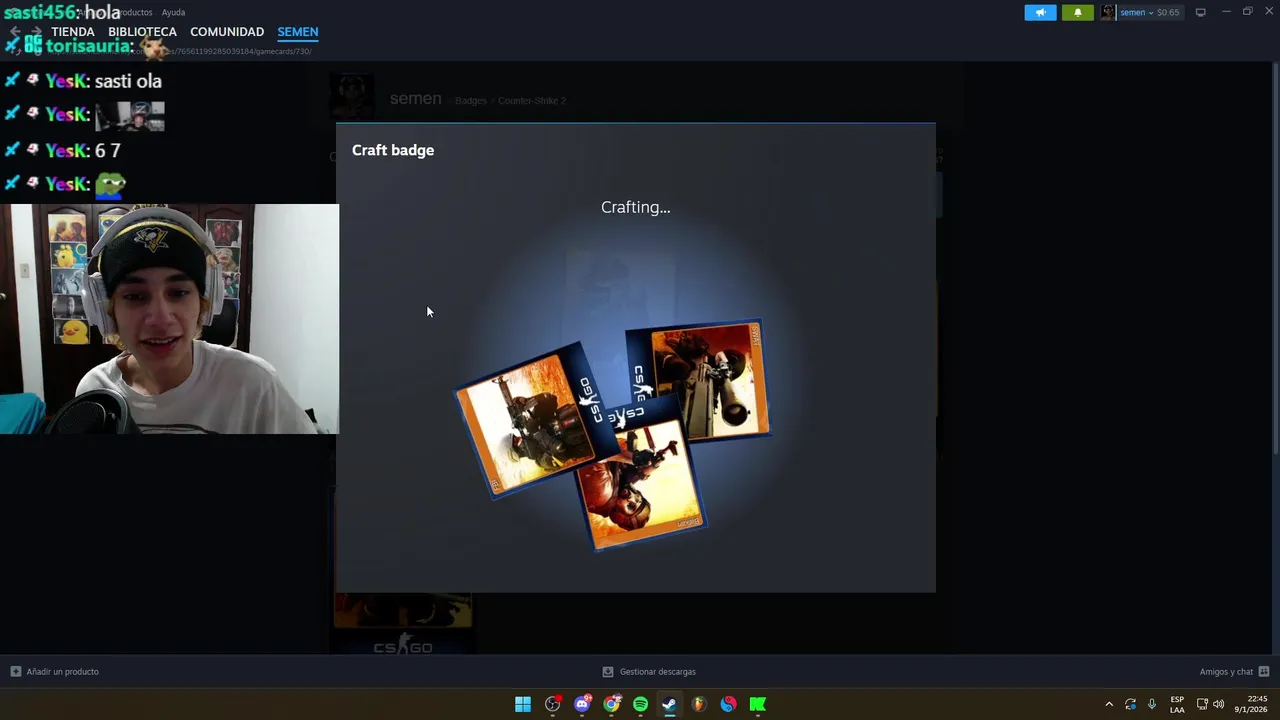Open Steam announcements megaphone button
This screenshot has height=720, width=1280.
(1040, 12)
